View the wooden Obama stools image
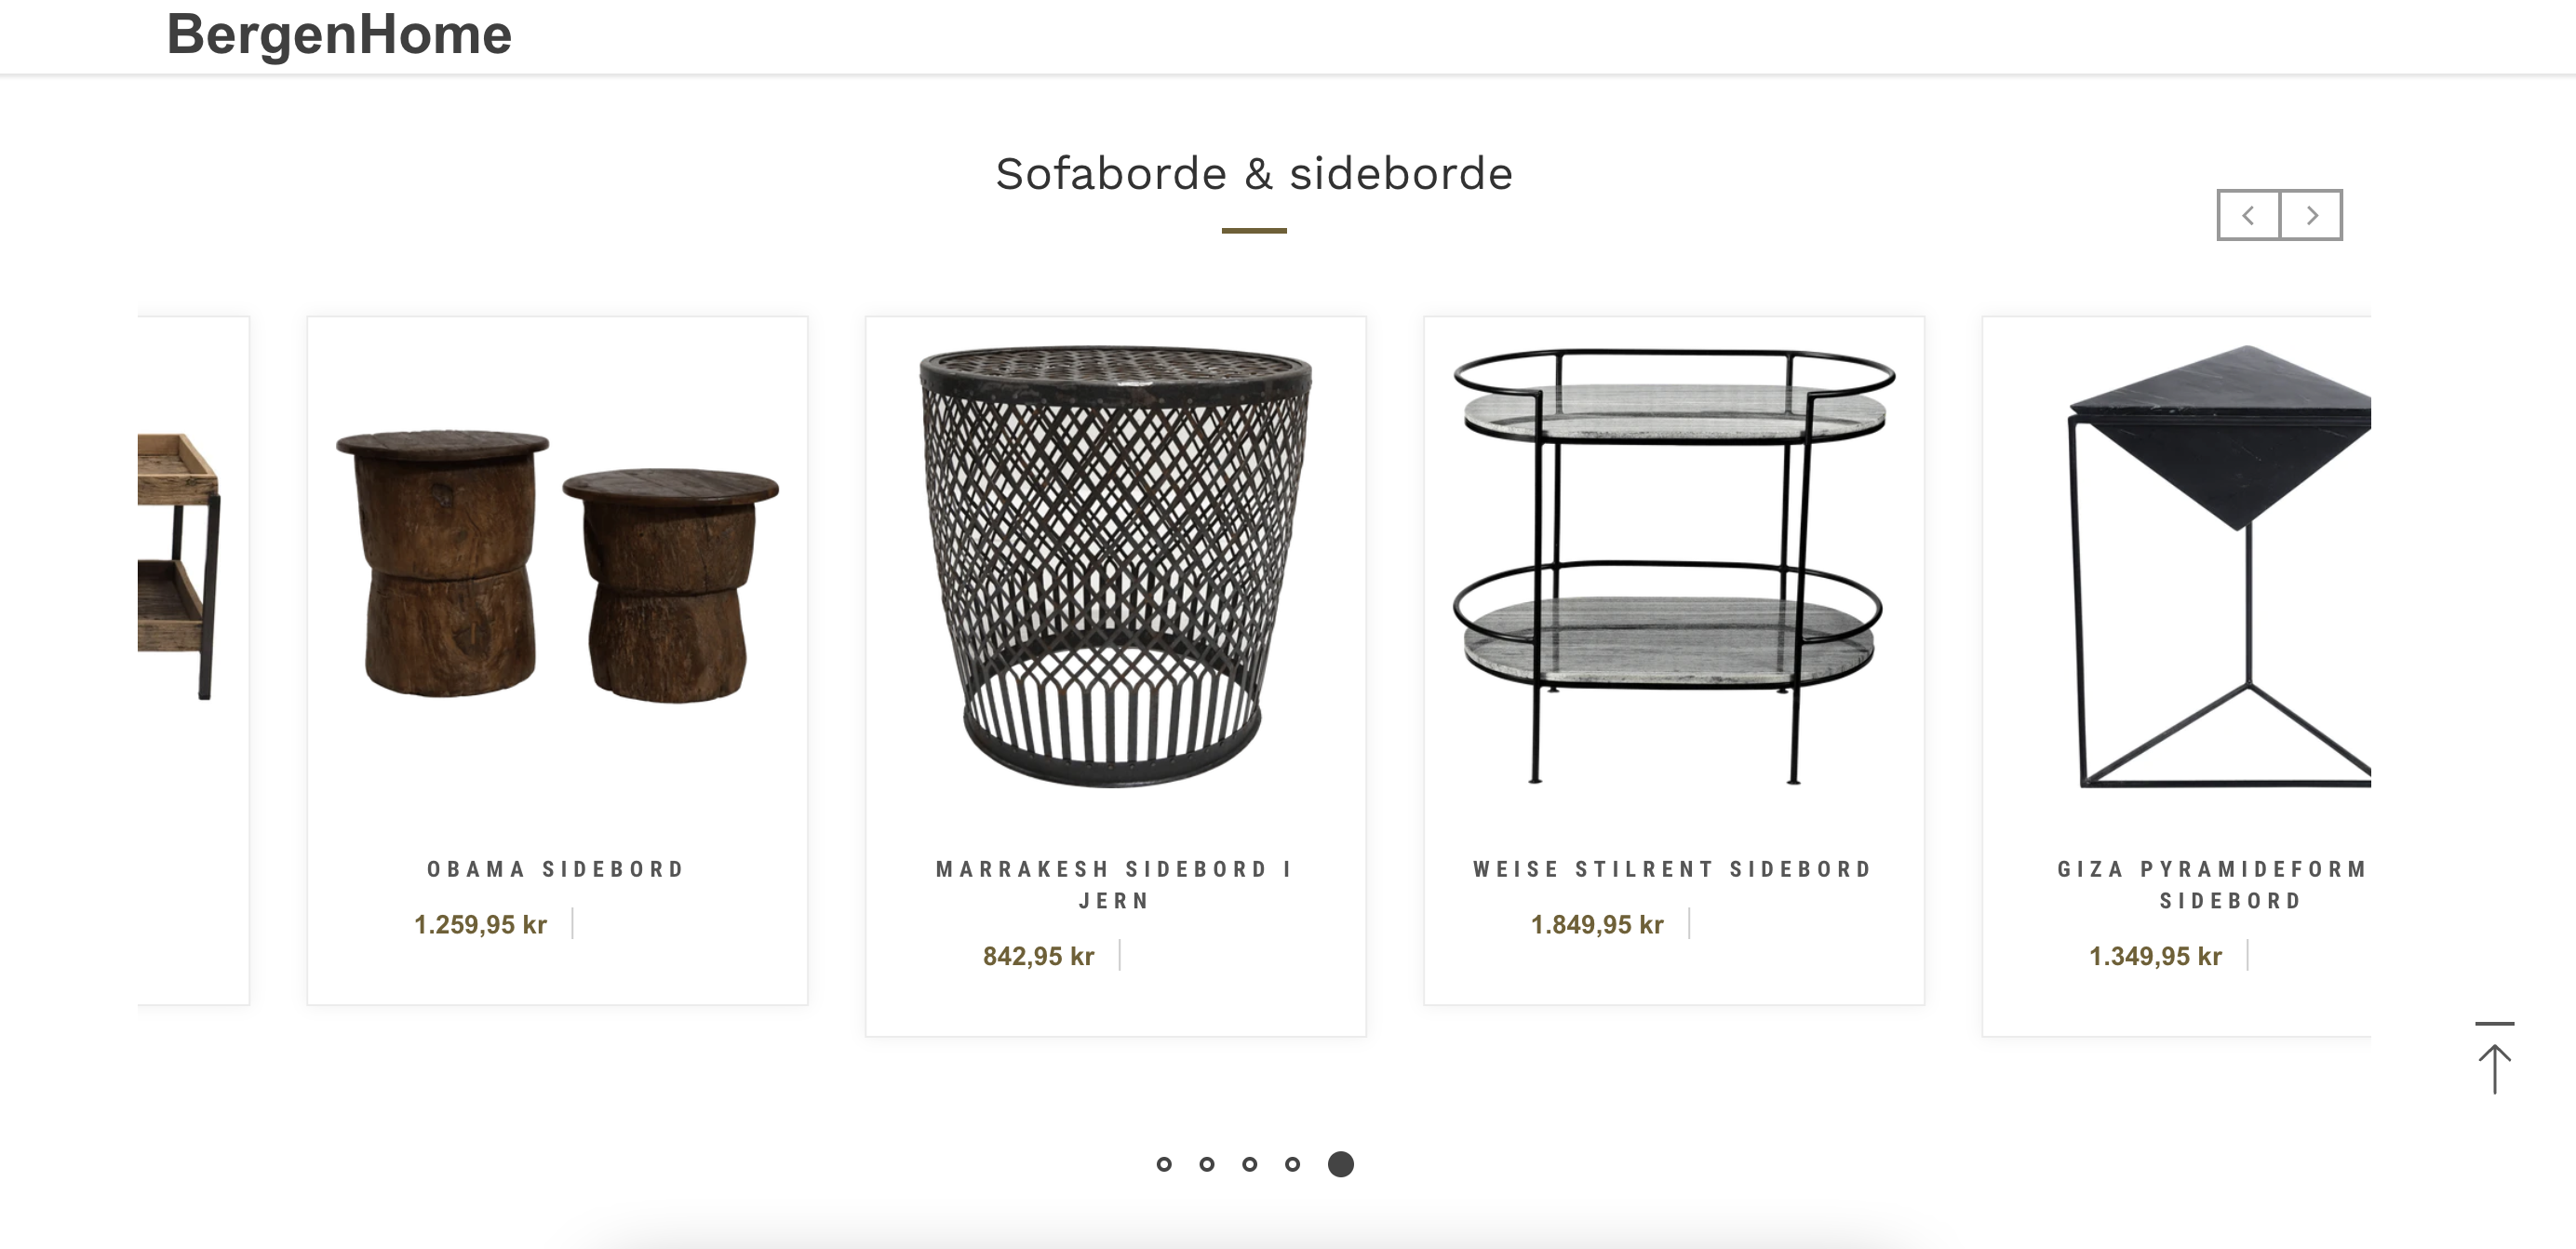Viewport: 2576px width, 1249px height. (557, 565)
